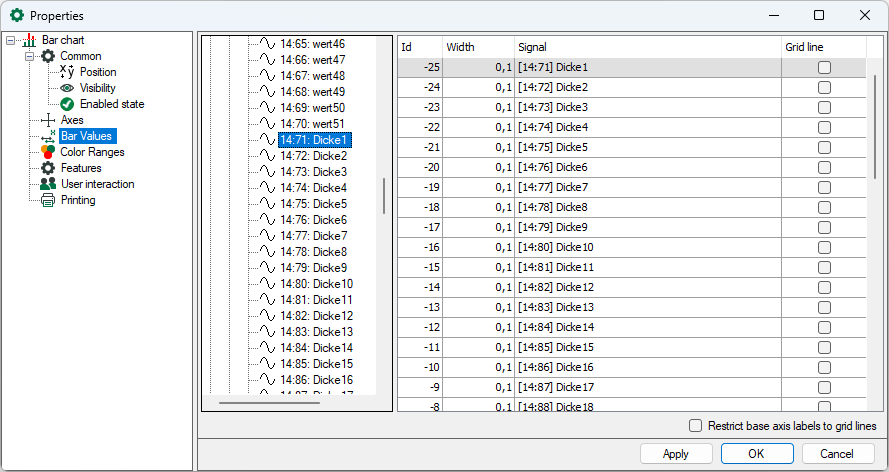Open the Visibility properties page
The image size is (889, 472).
point(98,88)
